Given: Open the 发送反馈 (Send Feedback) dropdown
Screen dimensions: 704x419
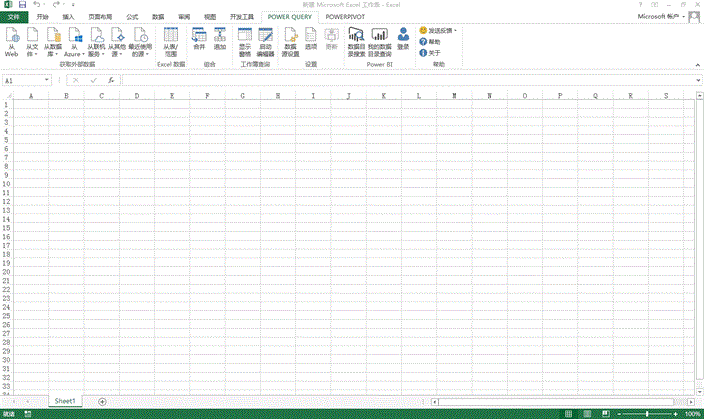Looking at the screenshot, I should click(x=438, y=31).
